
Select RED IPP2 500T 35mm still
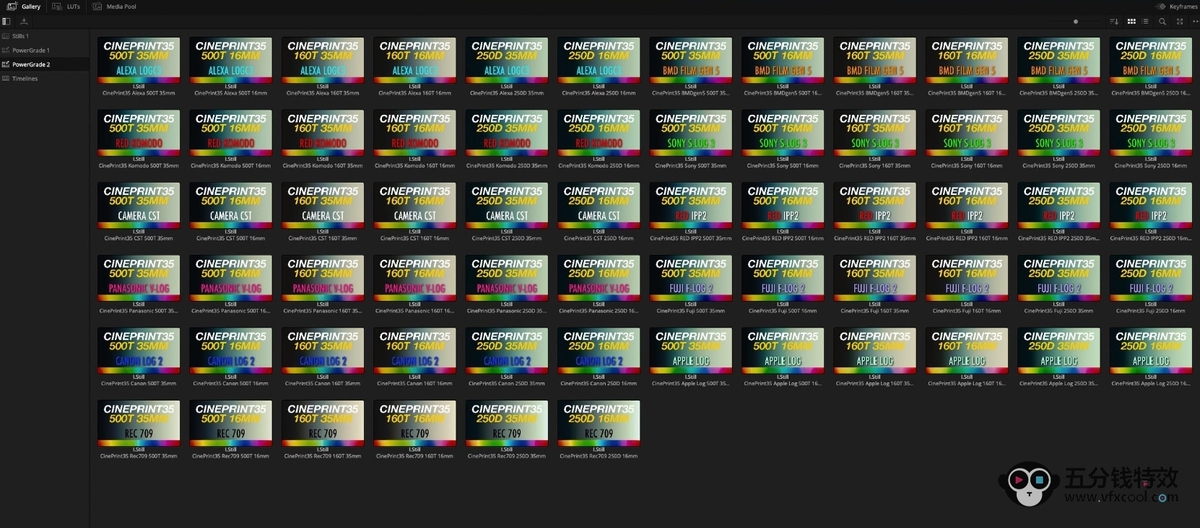[x=690, y=206]
